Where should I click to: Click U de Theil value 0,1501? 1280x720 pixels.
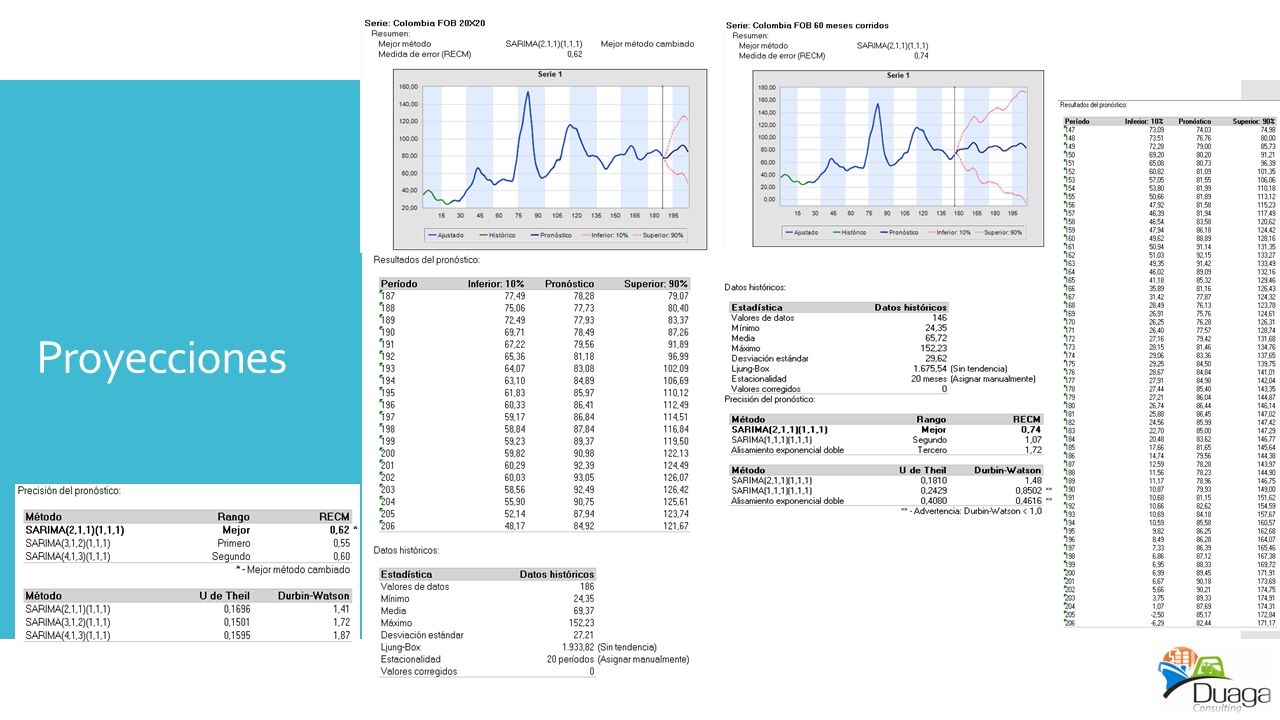click(237, 621)
